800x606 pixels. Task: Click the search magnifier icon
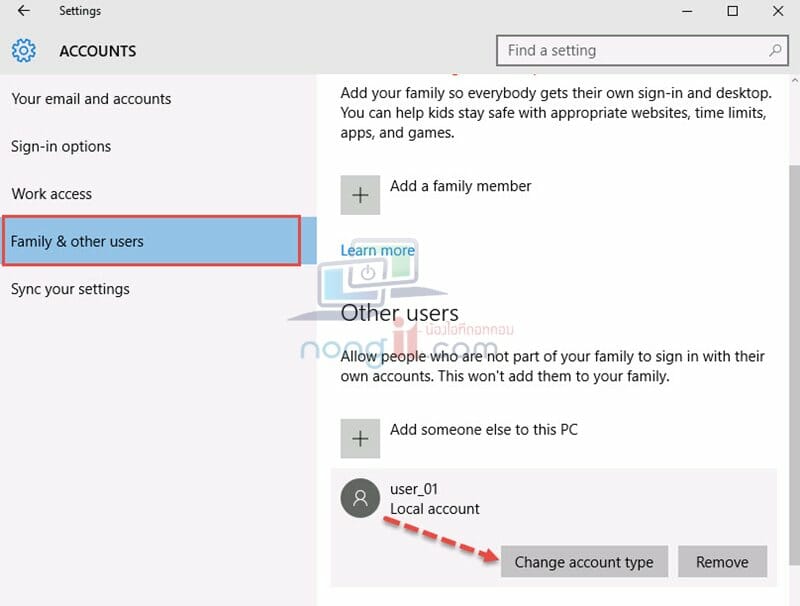[x=775, y=50]
